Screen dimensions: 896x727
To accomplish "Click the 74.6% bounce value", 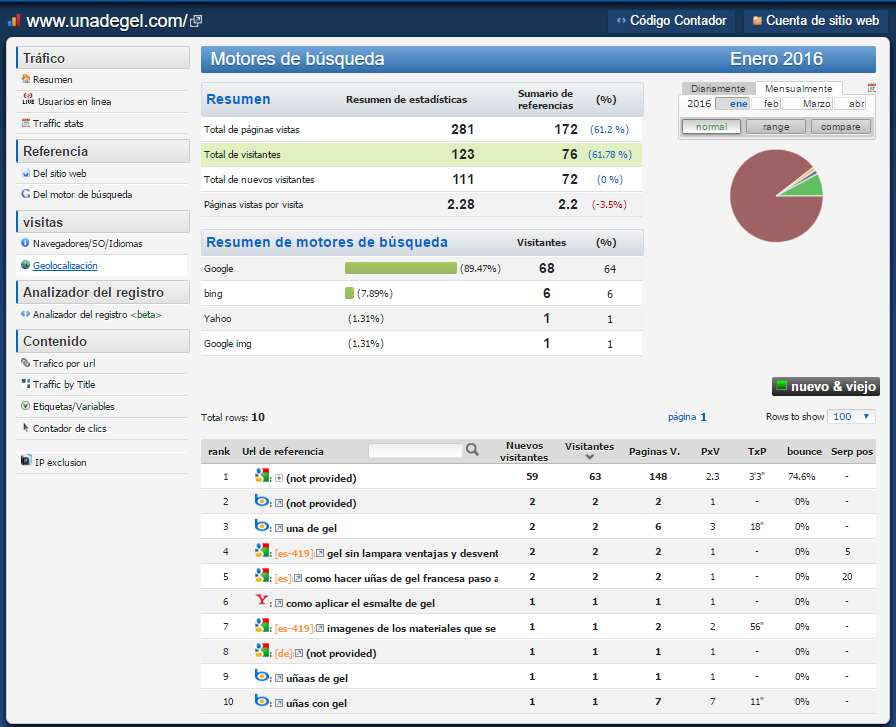I will pos(801,477).
